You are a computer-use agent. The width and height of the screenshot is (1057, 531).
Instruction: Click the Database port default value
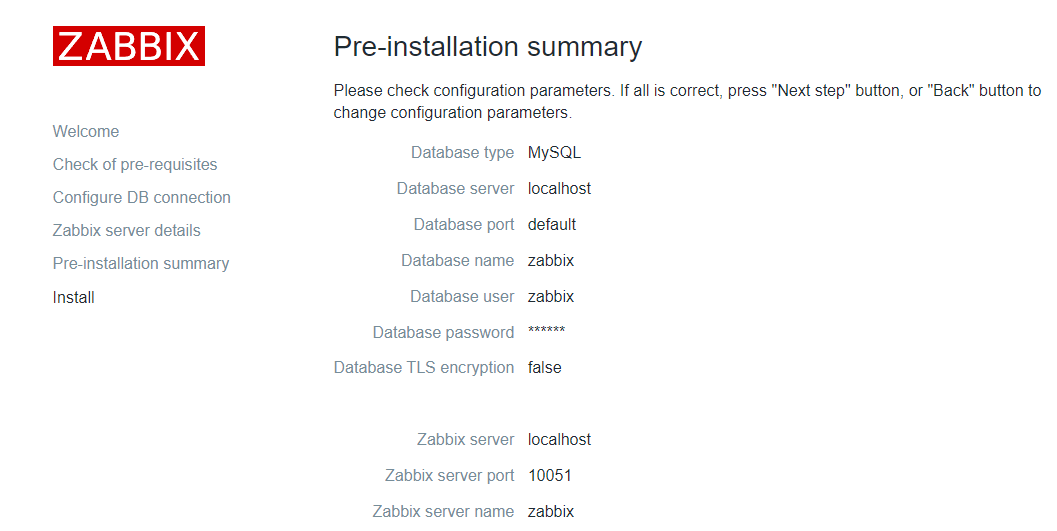[552, 225]
